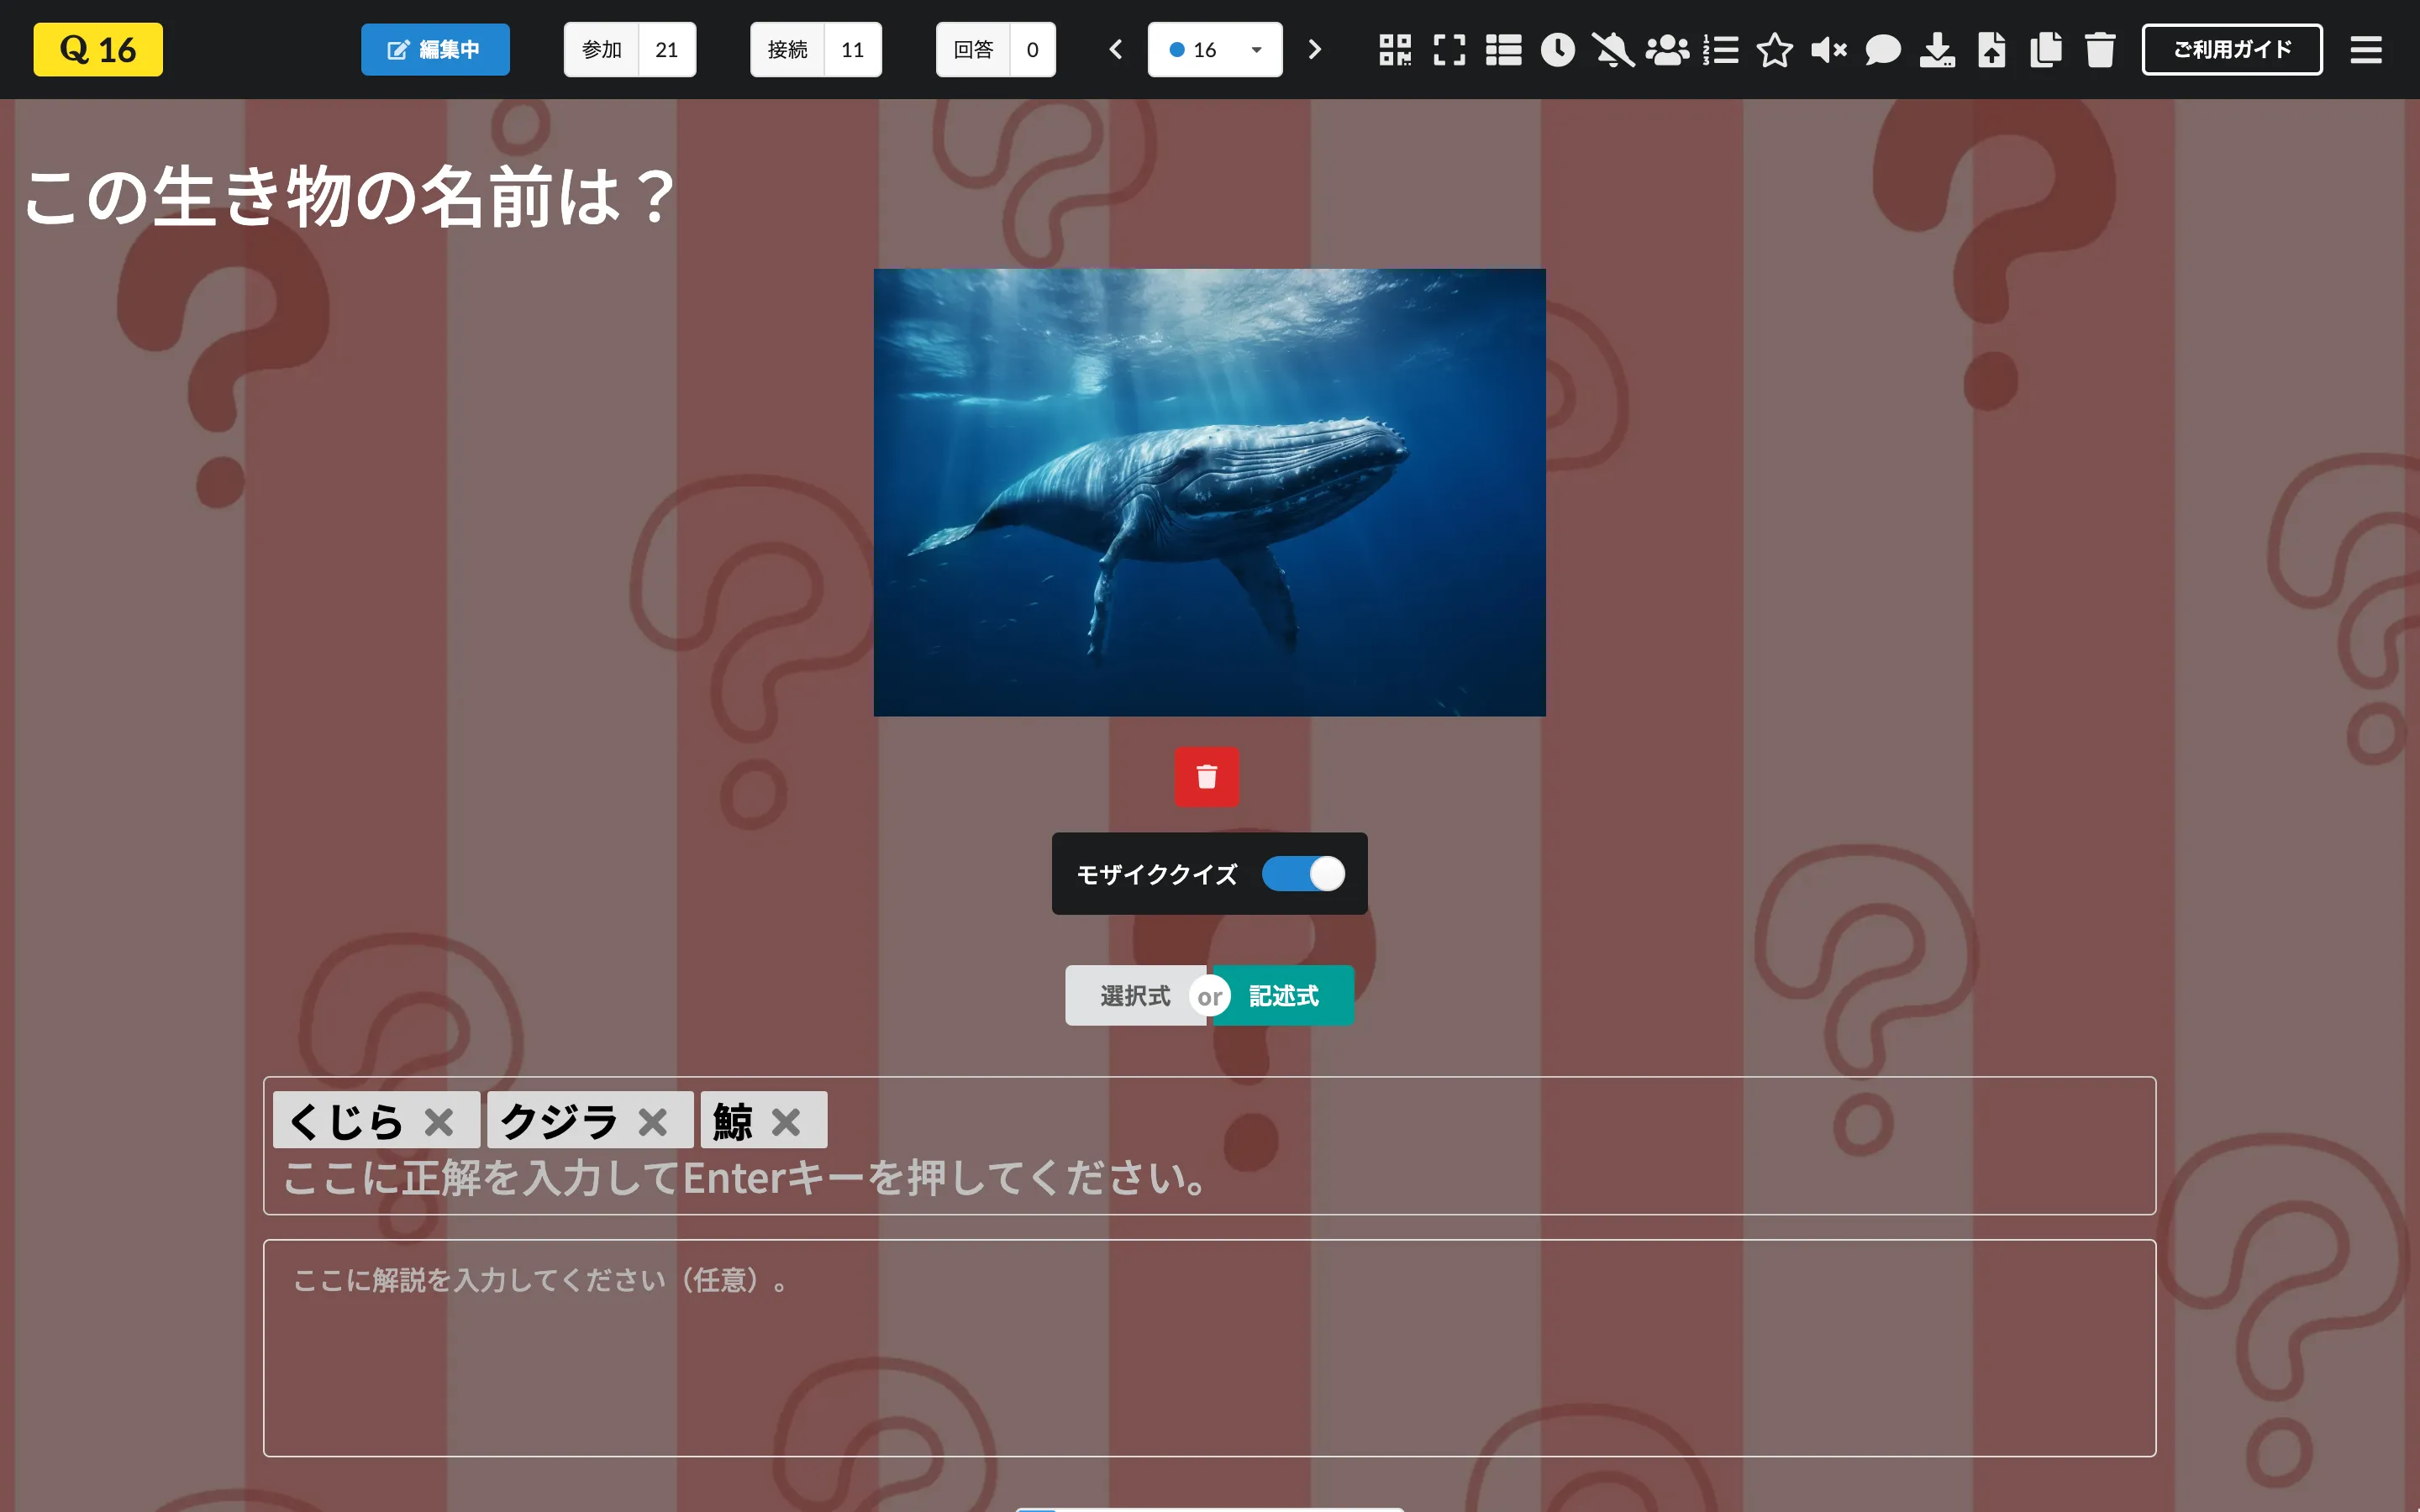The image size is (2420, 1512).
Task: Open the question list view
Action: (1503, 49)
